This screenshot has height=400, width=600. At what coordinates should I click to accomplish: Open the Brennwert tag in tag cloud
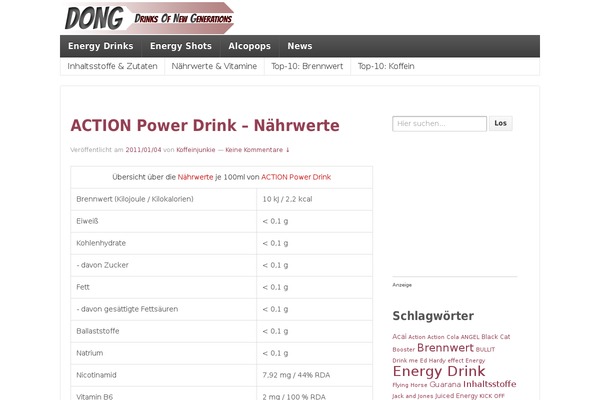click(x=445, y=348)
